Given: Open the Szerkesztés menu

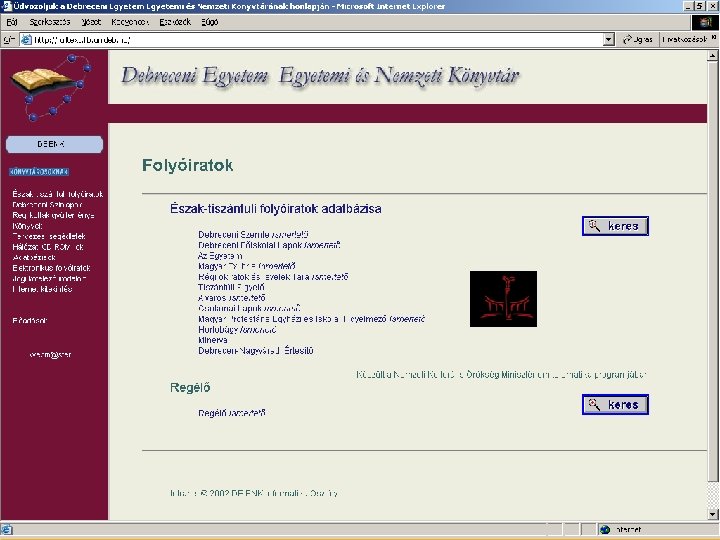Looking at the screenshot, I should (x=50, y=22).
